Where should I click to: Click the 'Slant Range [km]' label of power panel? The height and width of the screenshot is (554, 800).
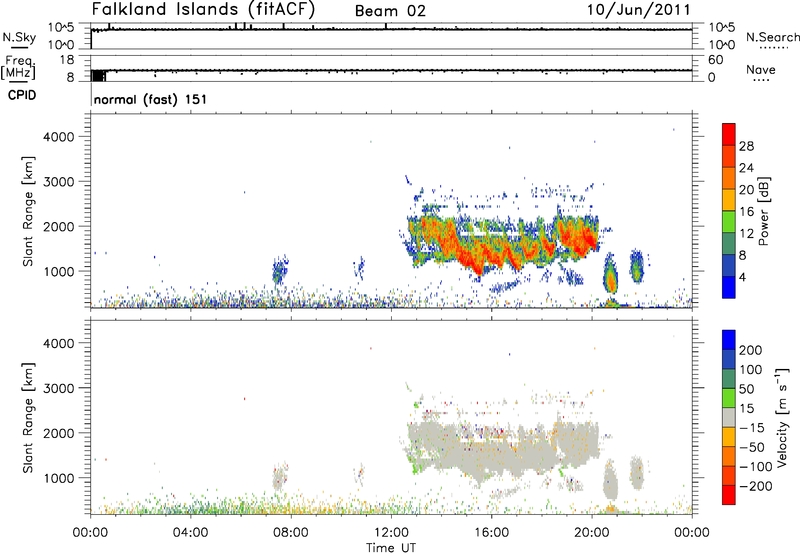(x=28, y=211)
